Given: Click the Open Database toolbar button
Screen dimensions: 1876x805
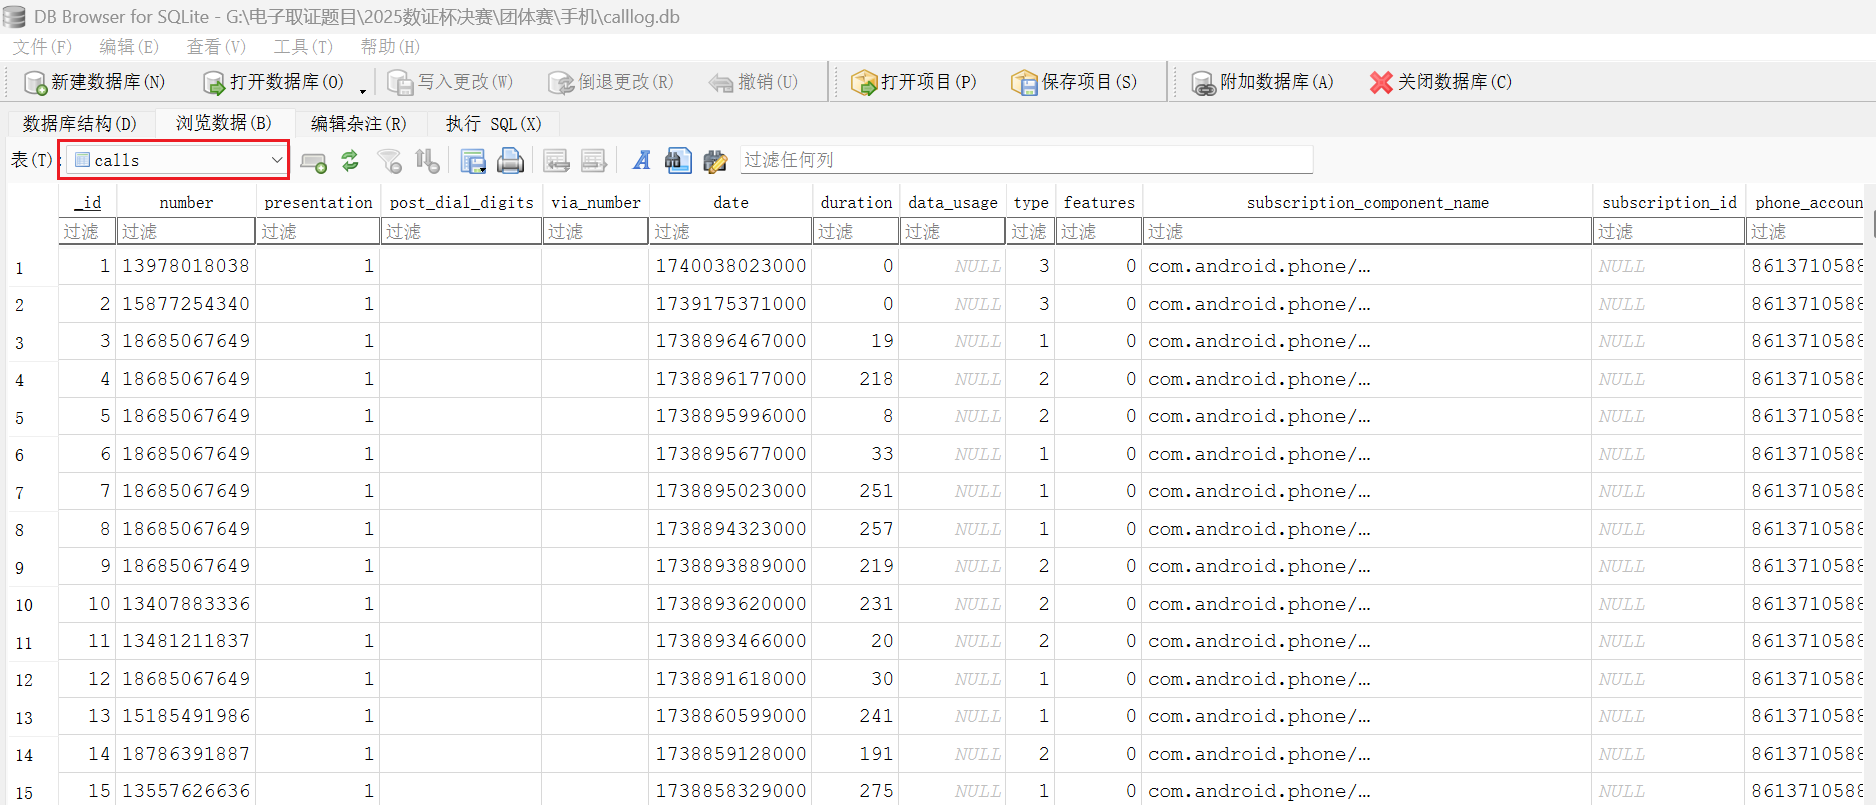Looking at the screenshot, I should [x=273, y=82].
